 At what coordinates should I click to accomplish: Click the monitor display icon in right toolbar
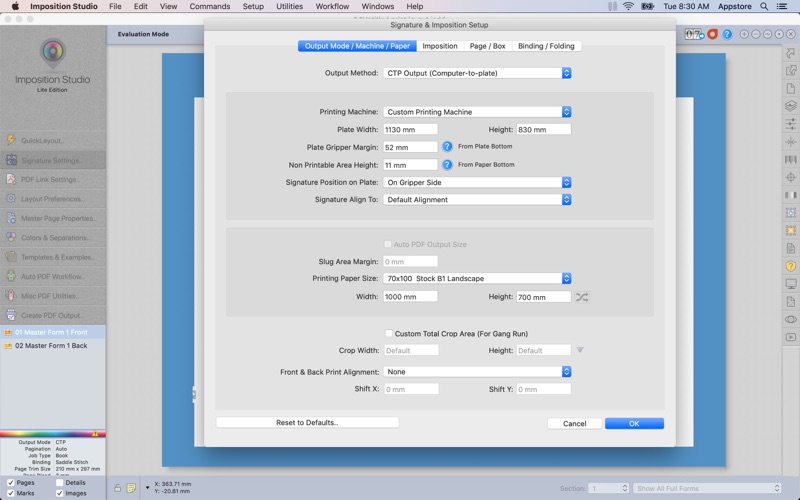tap(791, 284)
